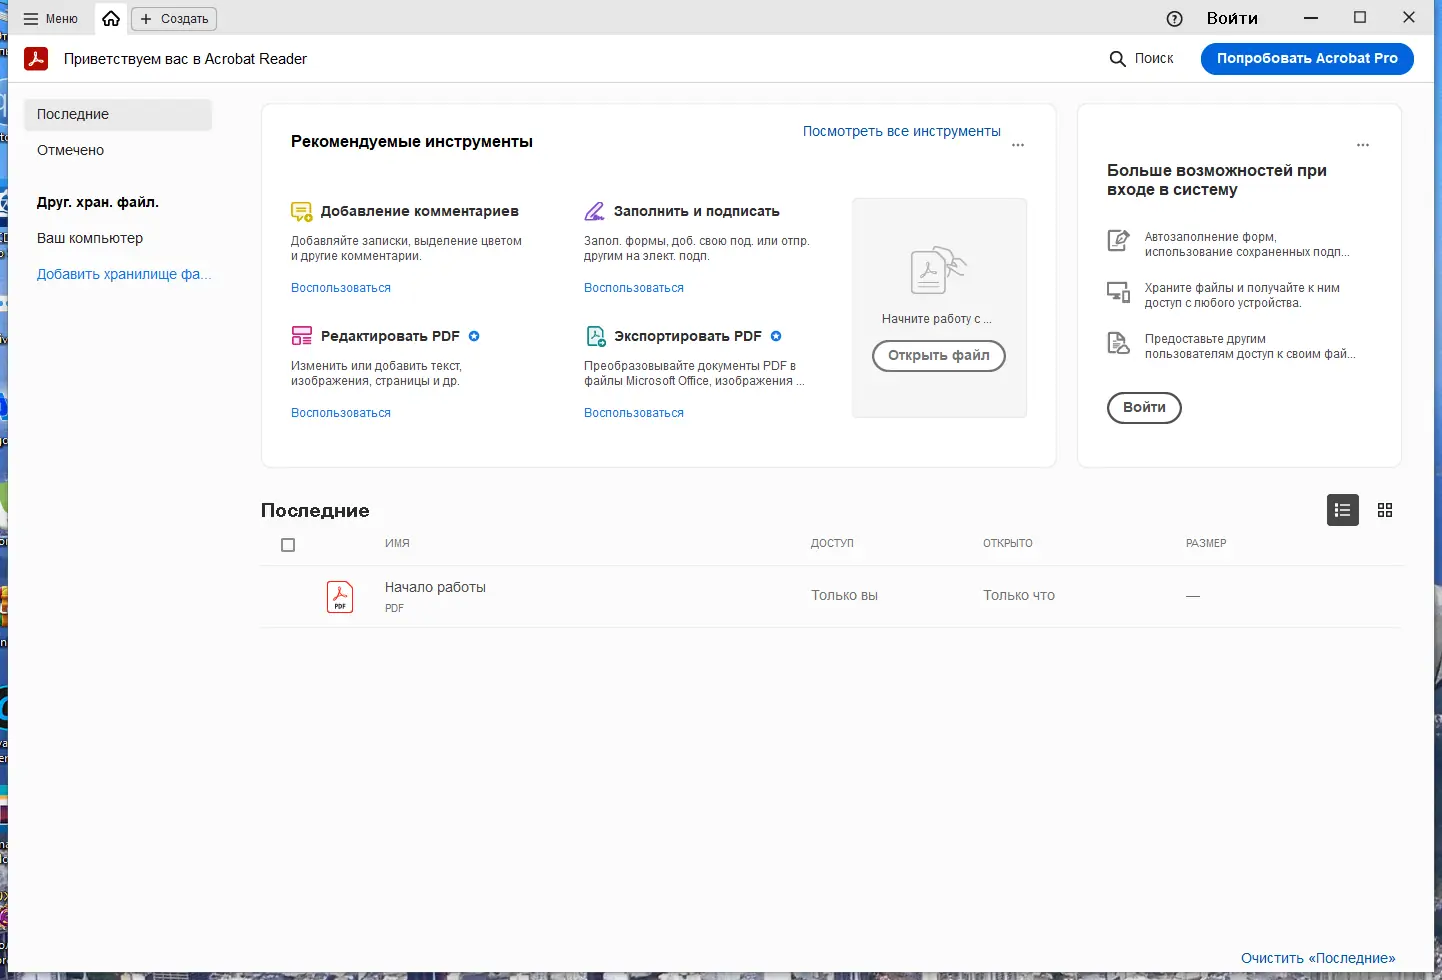The height and width of the screenshot is (980, 1442).
Task: Go to the Home tab icon
Action: tap(111, 19)
